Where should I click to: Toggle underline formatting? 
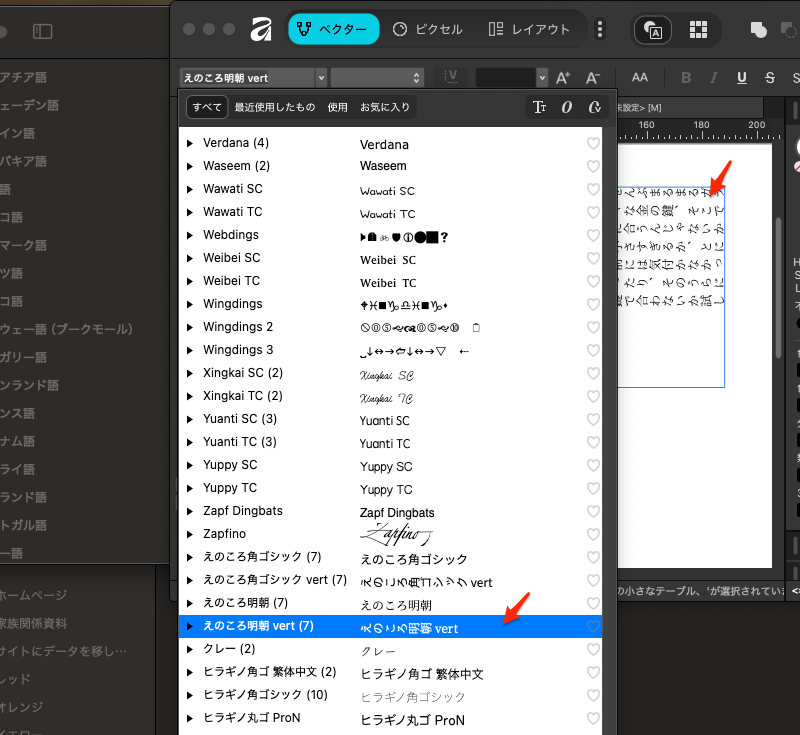click(x=741, y=77)
